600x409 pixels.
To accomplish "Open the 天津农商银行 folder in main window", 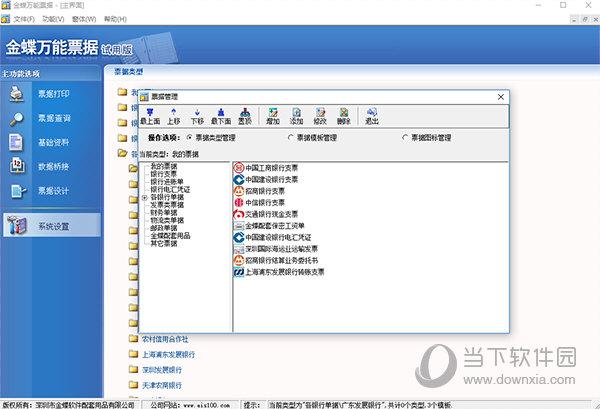I will point(162,385).
